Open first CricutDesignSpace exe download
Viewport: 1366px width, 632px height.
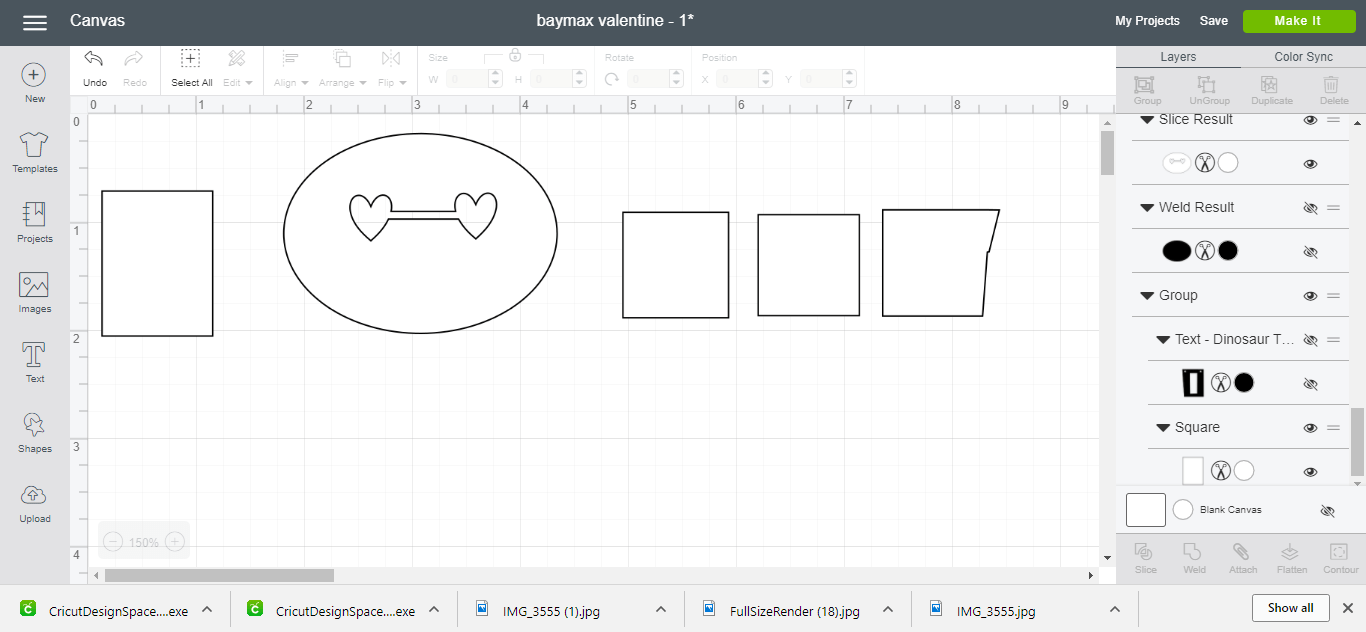coord(118,610)
